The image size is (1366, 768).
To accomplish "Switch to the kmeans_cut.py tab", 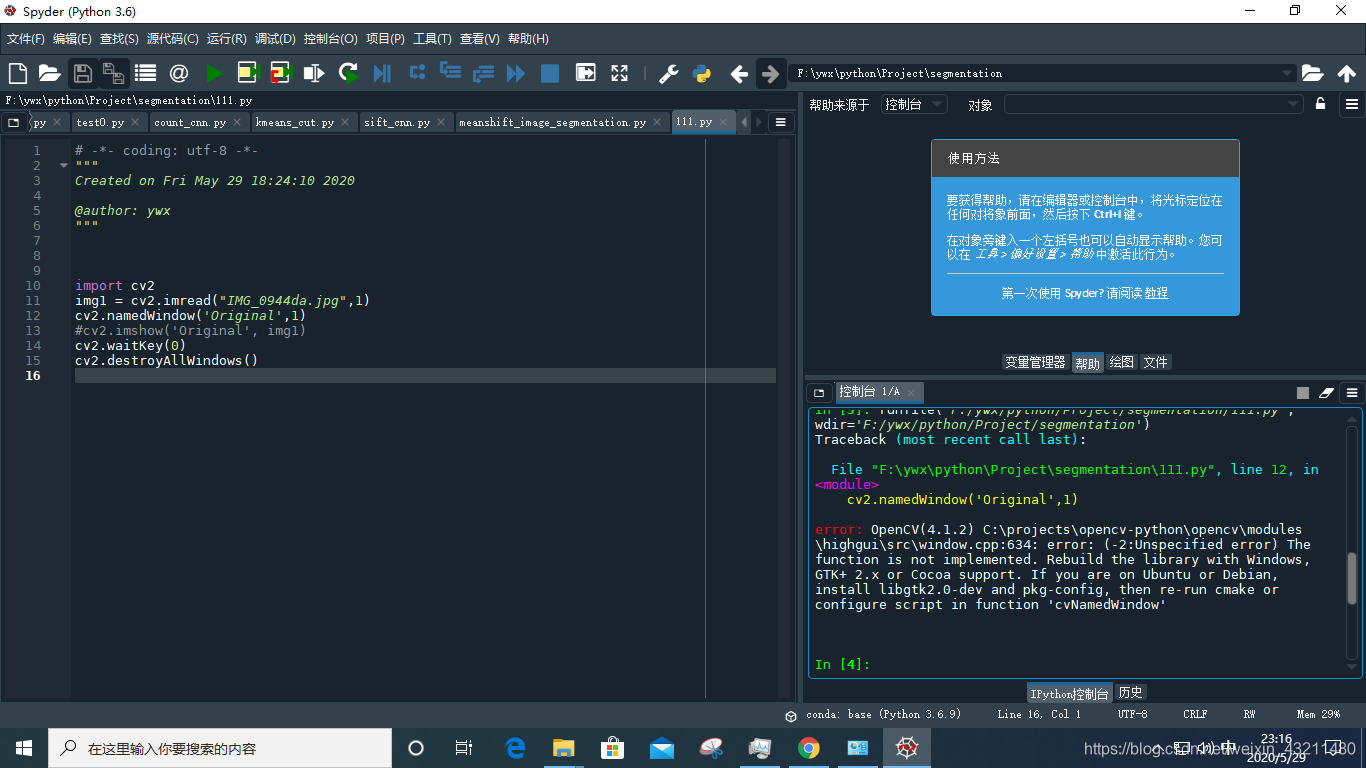I will coord(293,121).
